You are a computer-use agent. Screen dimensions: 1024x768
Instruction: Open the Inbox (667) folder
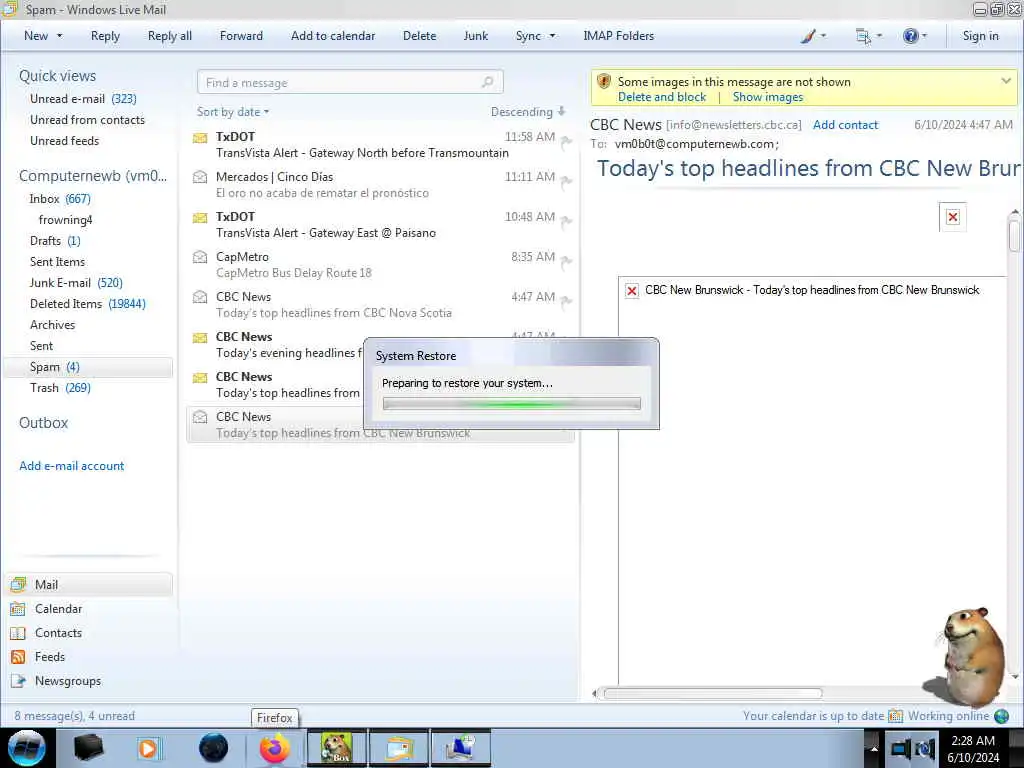[60, 199]
